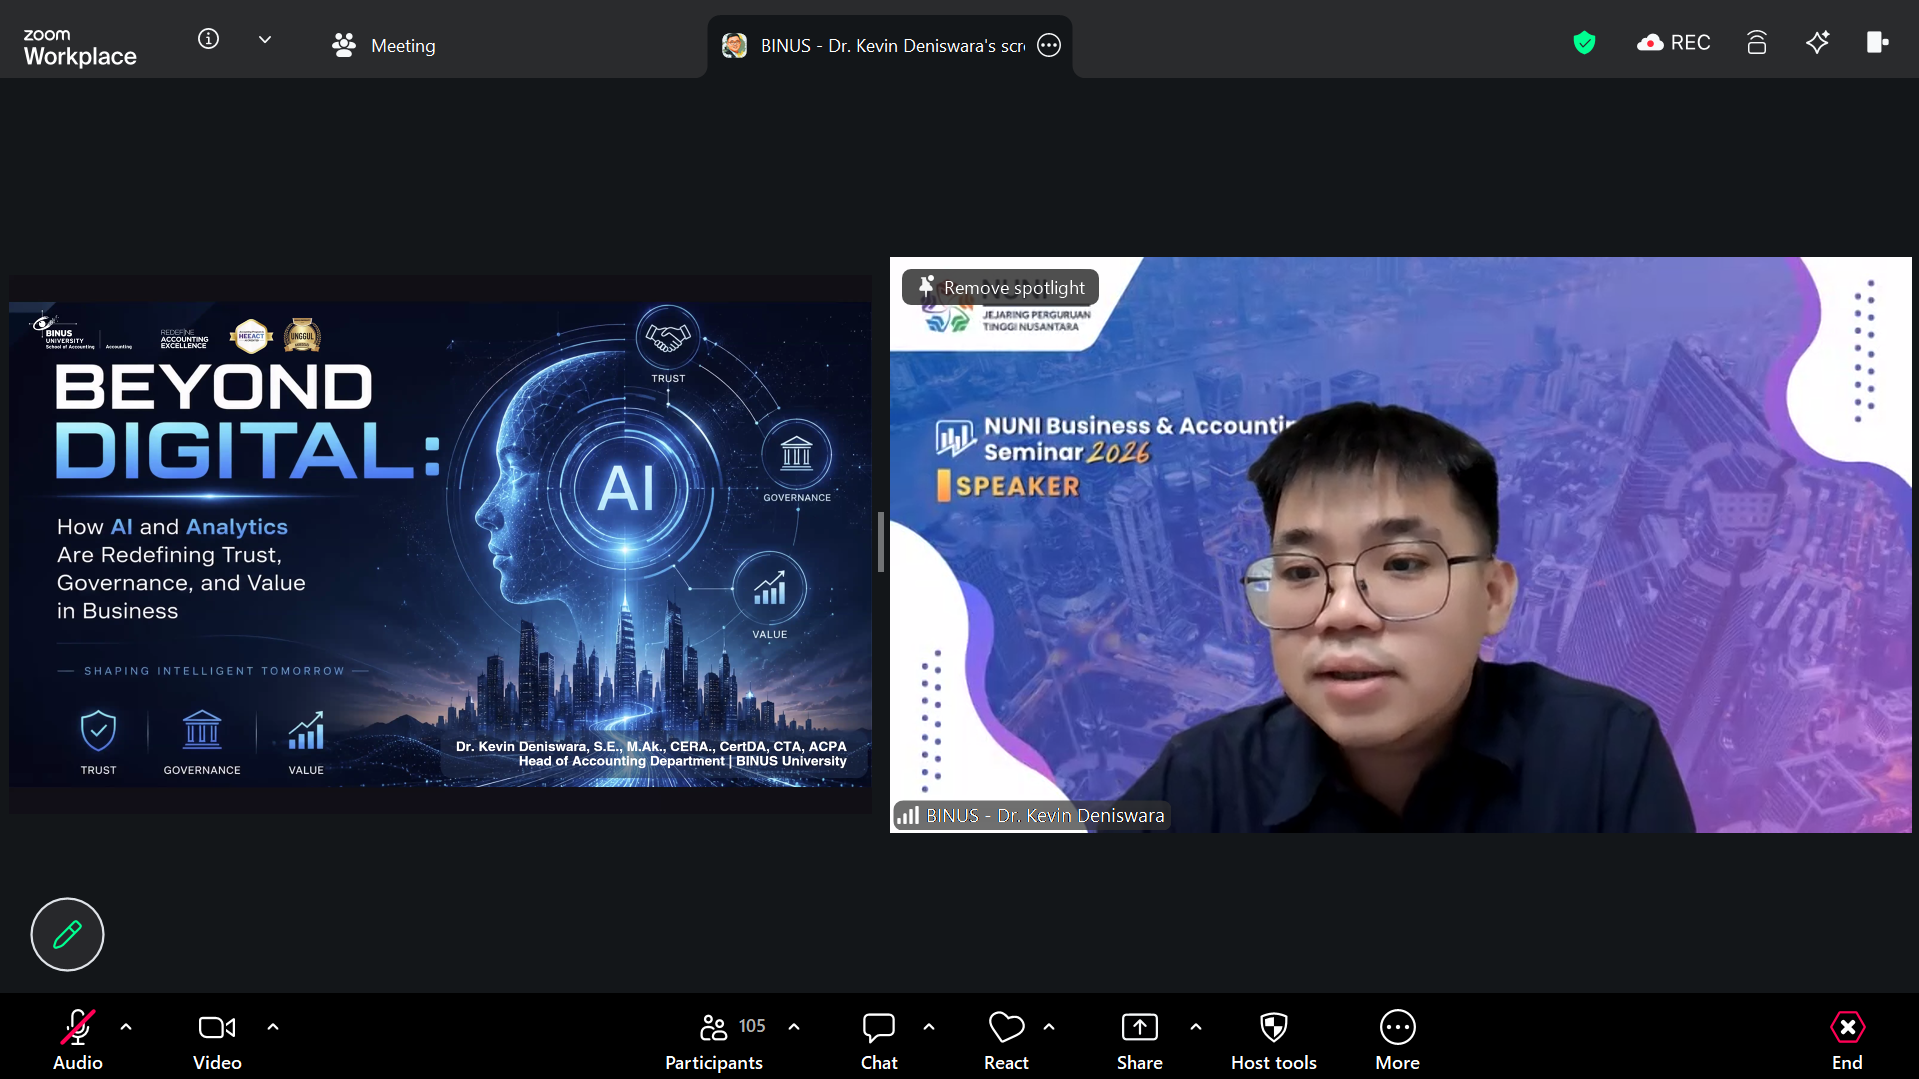Screen dimensions: 1919x1079
Task: Expand video options caret
Action: (273, 1027)
